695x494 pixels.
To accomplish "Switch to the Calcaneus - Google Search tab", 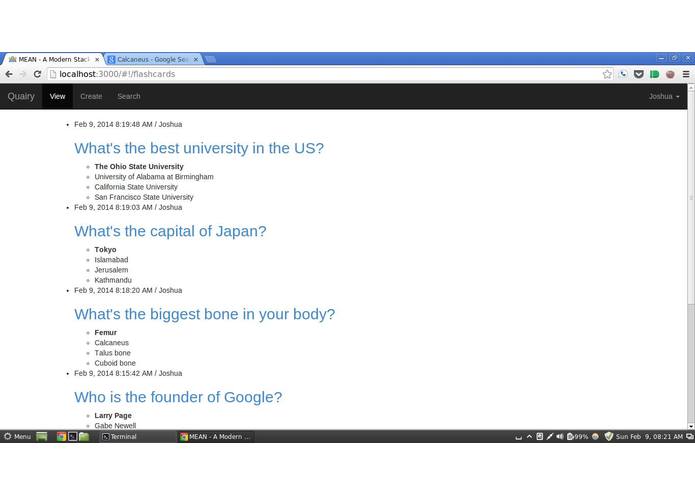I will (153, 59).
